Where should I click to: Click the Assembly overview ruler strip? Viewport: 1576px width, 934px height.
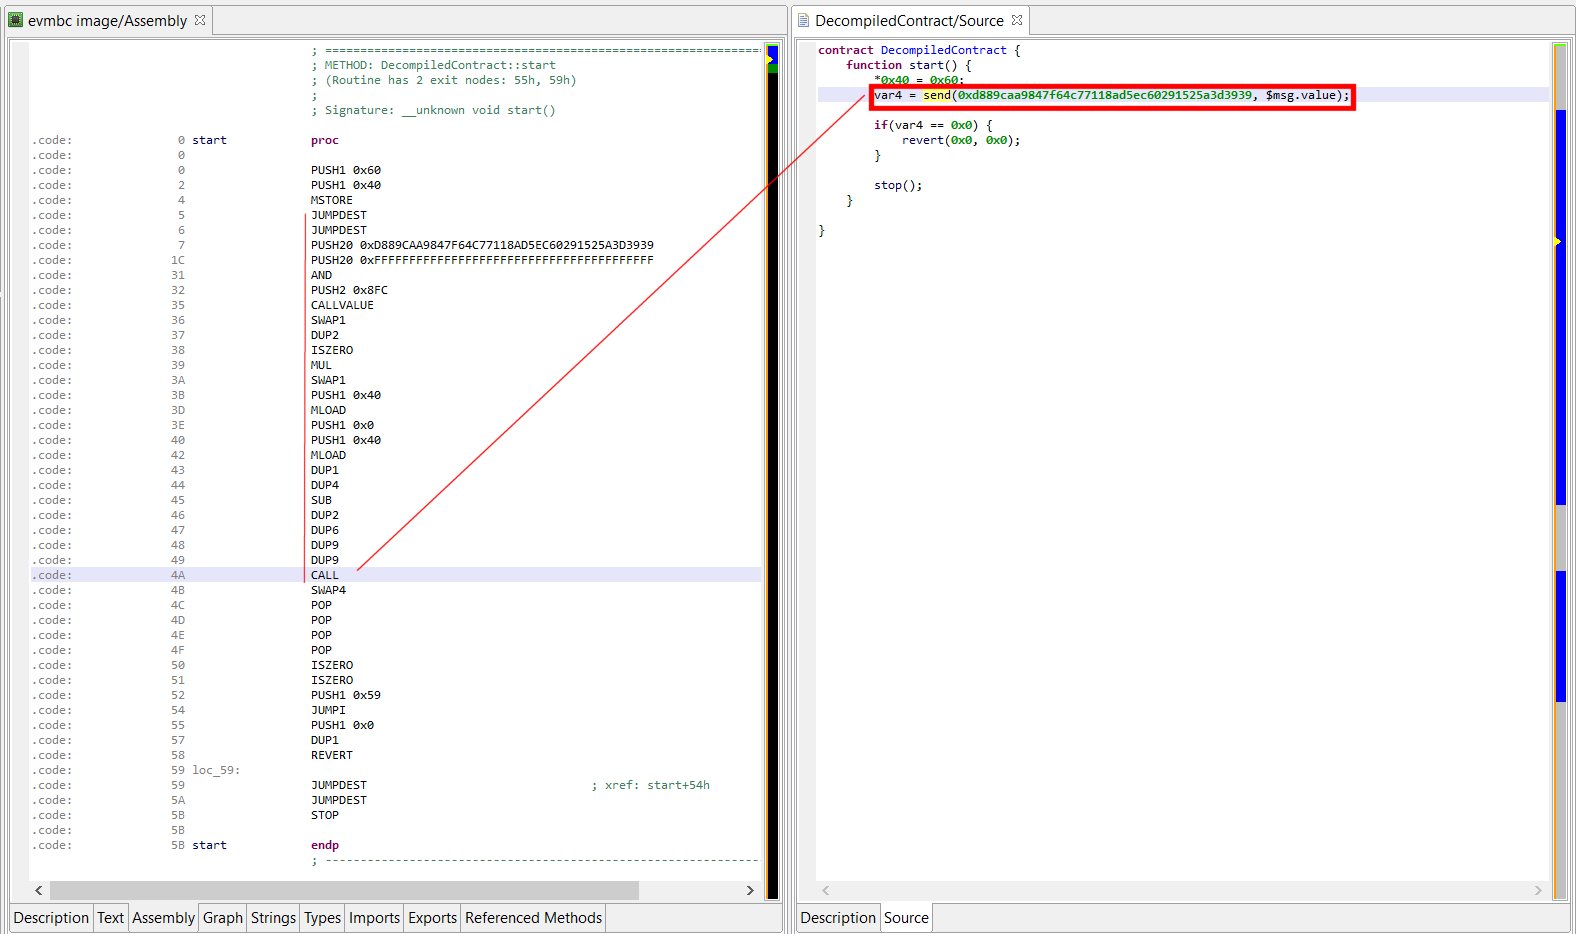[x=772, y=472]
